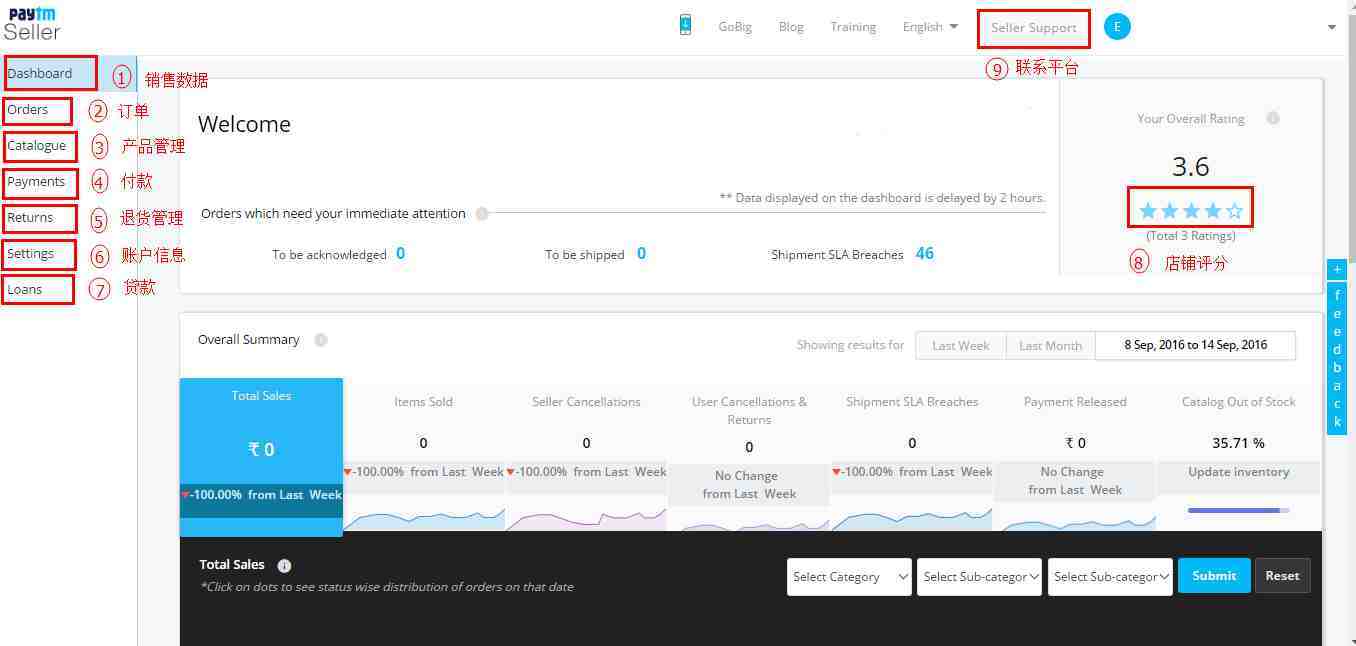The image size is (1356, 646).
Task: Click the Catalog Out of Stock progress bar
Action: (x=1239, y=511)
